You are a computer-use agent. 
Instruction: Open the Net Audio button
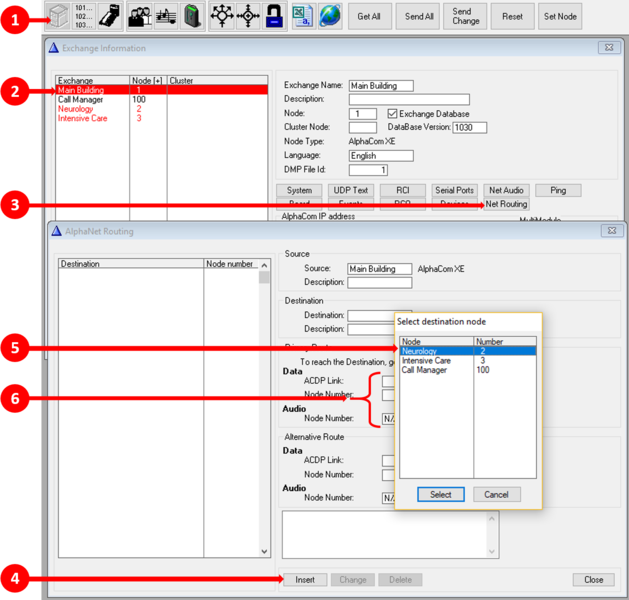coord(506,190)
